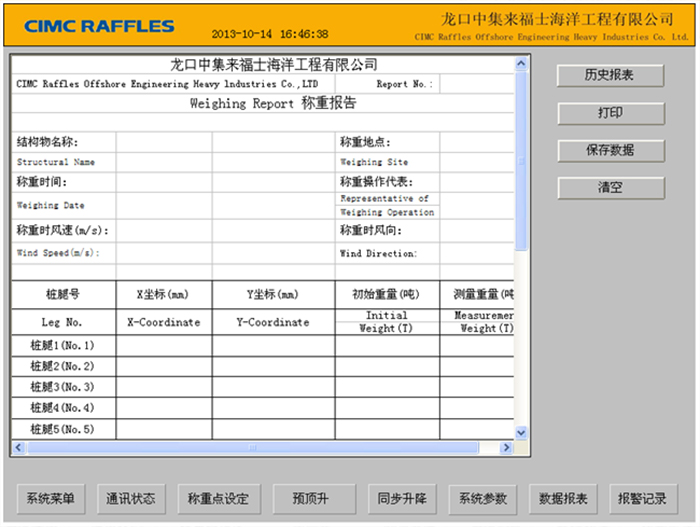The height and width of the screenshot is (527, 700).
Task: Go to 称重点设定 weighing point settings
Action: 219,498
